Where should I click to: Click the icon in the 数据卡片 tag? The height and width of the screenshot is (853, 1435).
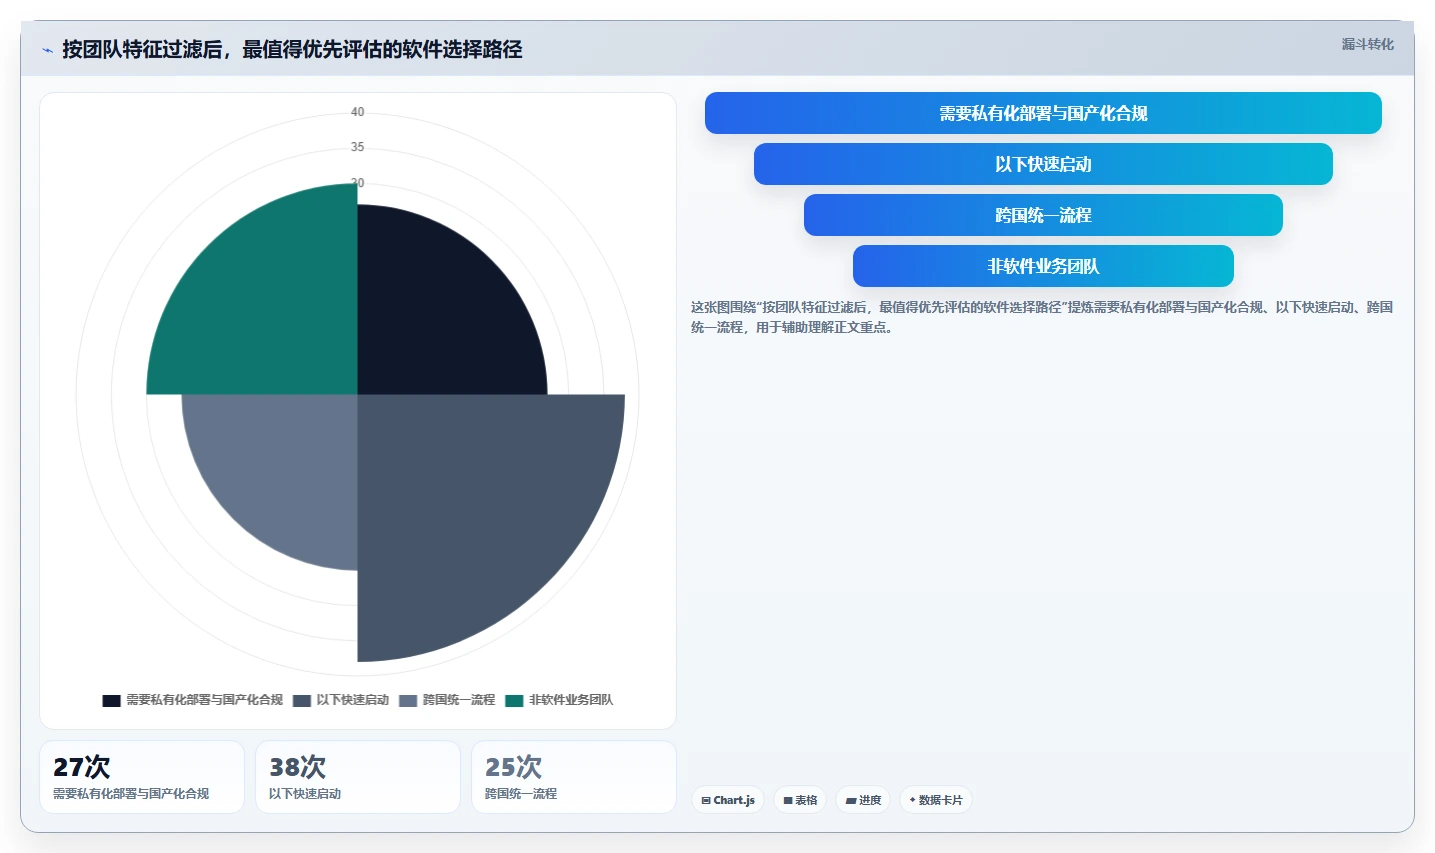913,800
